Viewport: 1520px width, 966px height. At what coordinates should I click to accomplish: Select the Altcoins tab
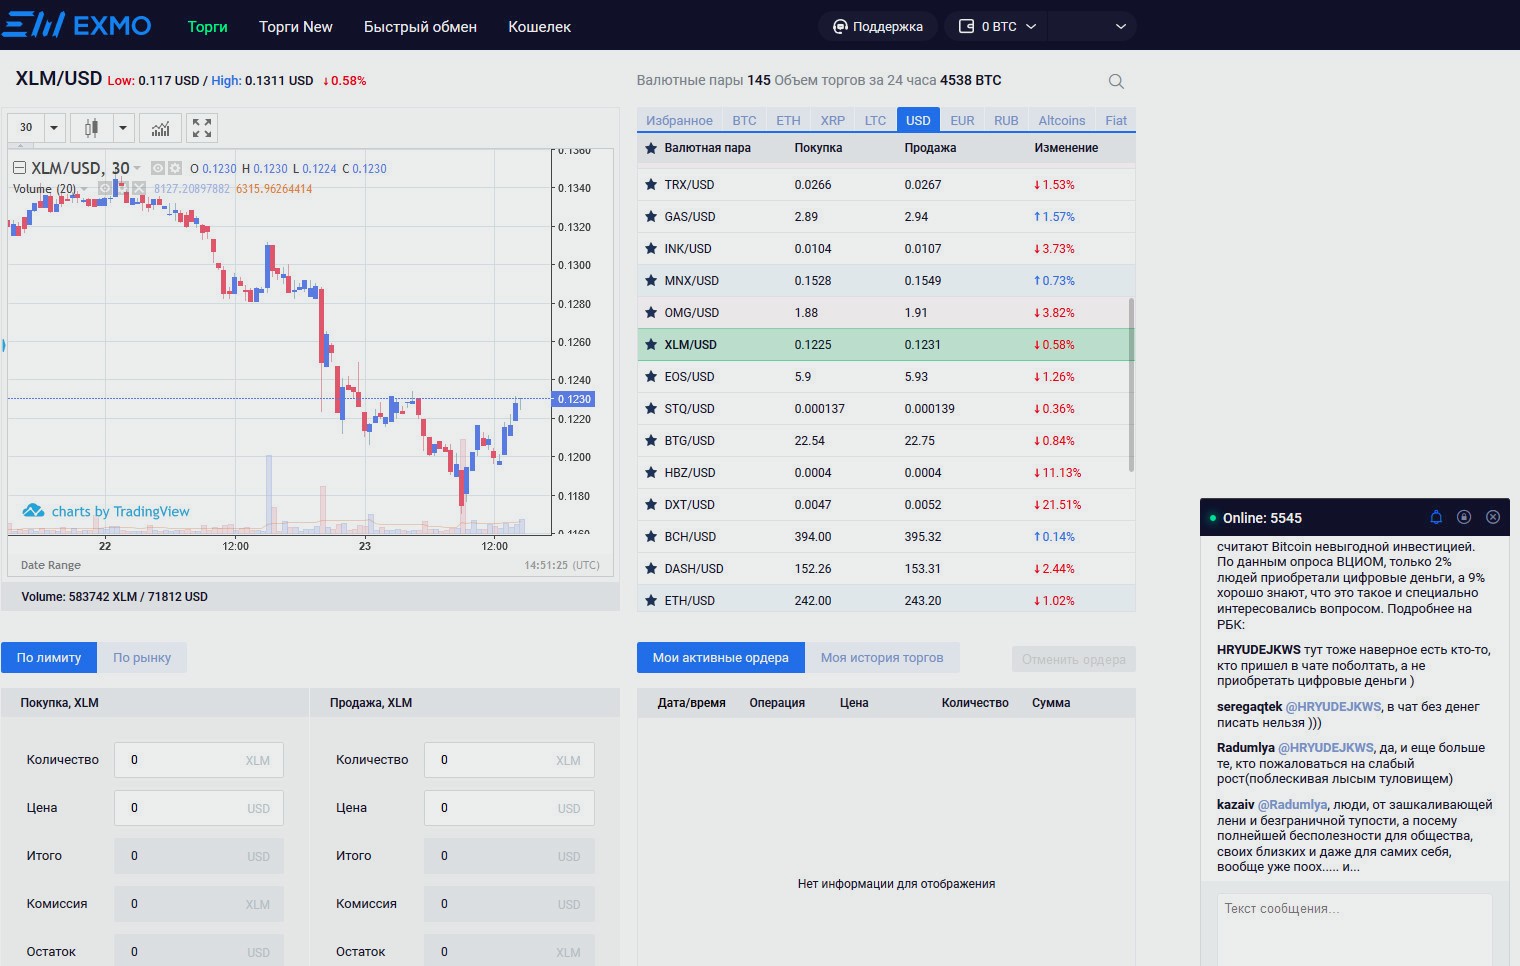point(1061,120)
